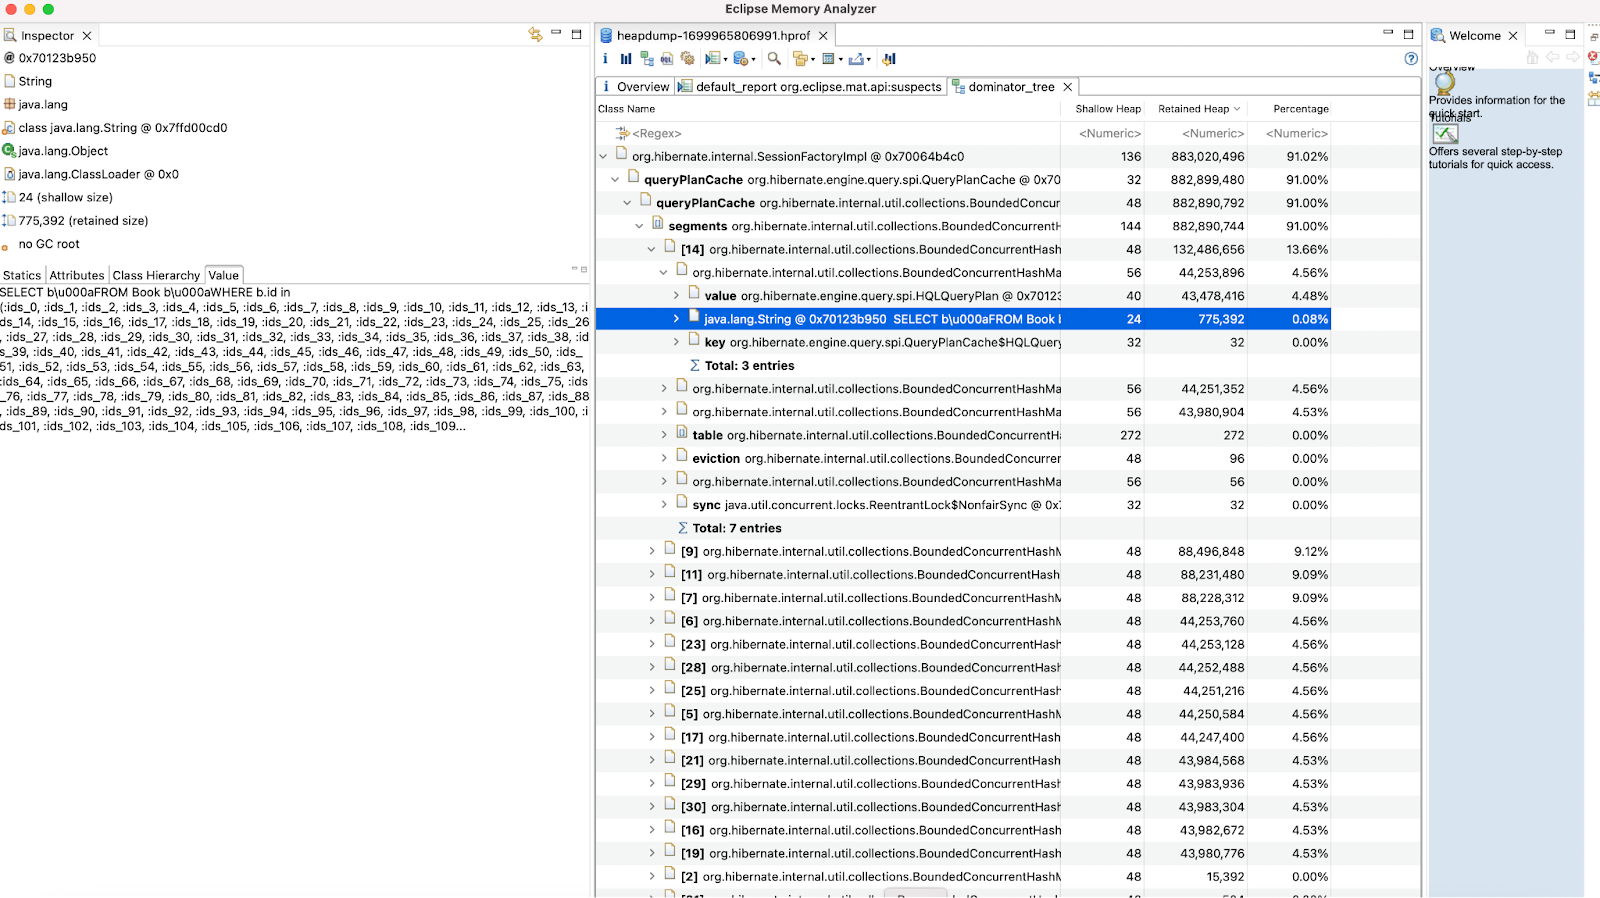1600x898 pixels.
Task: Expand the eviction tree node
Action: coord(664,458)
